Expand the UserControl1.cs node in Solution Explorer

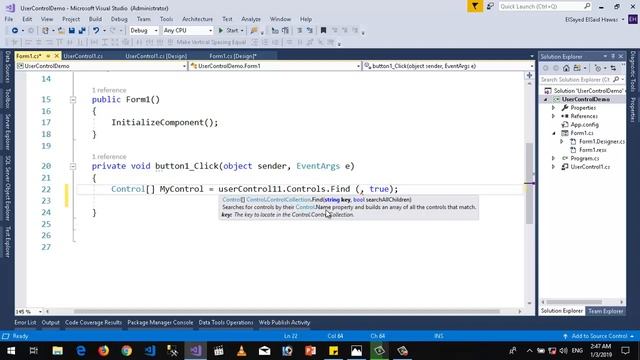coord(553,167)
